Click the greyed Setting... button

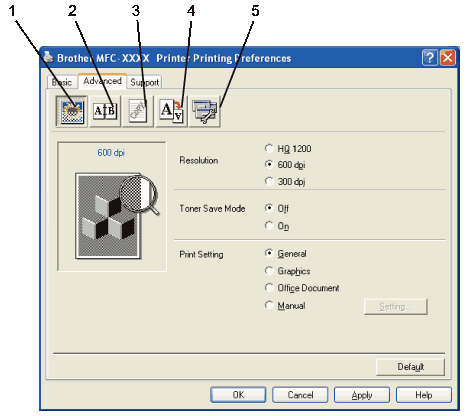click(396, 306)
